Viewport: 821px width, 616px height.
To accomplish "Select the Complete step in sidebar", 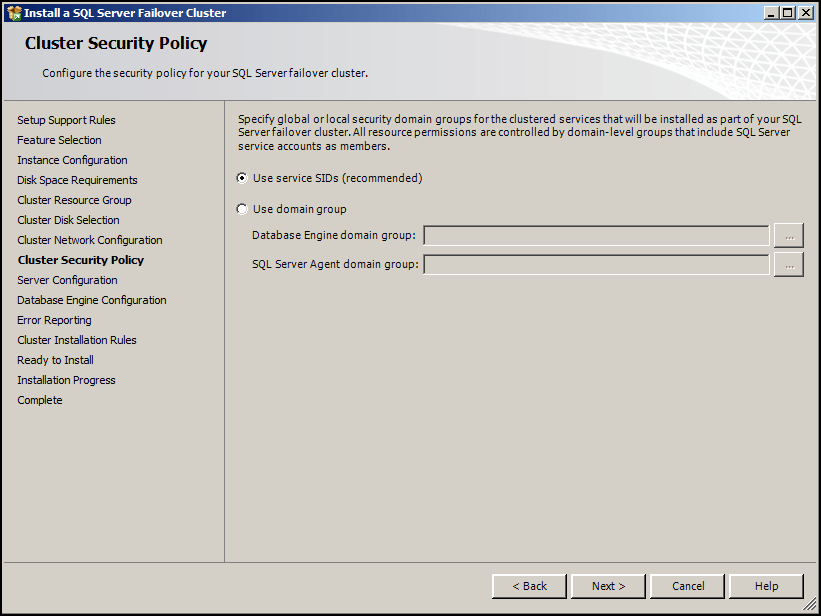I will [x=39, y=400].
